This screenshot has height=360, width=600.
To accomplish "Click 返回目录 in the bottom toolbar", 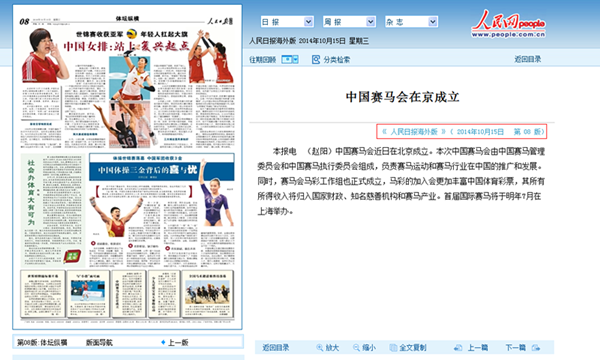I will pos(276,347).
